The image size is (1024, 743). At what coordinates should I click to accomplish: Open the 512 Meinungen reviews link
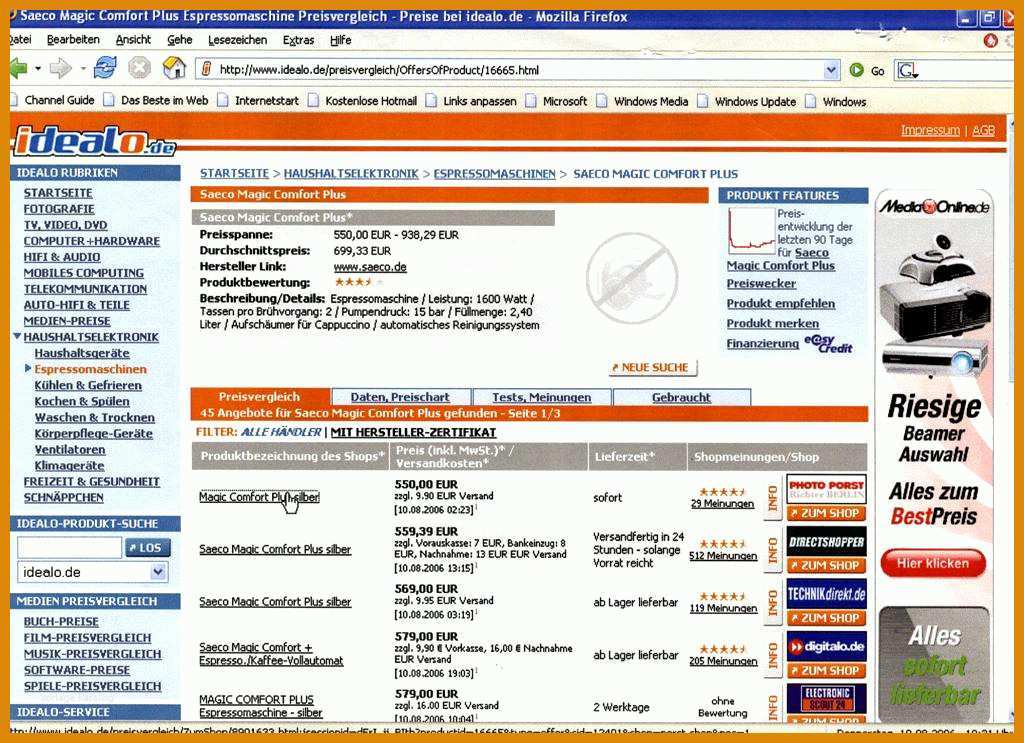(x=723, y=556)
